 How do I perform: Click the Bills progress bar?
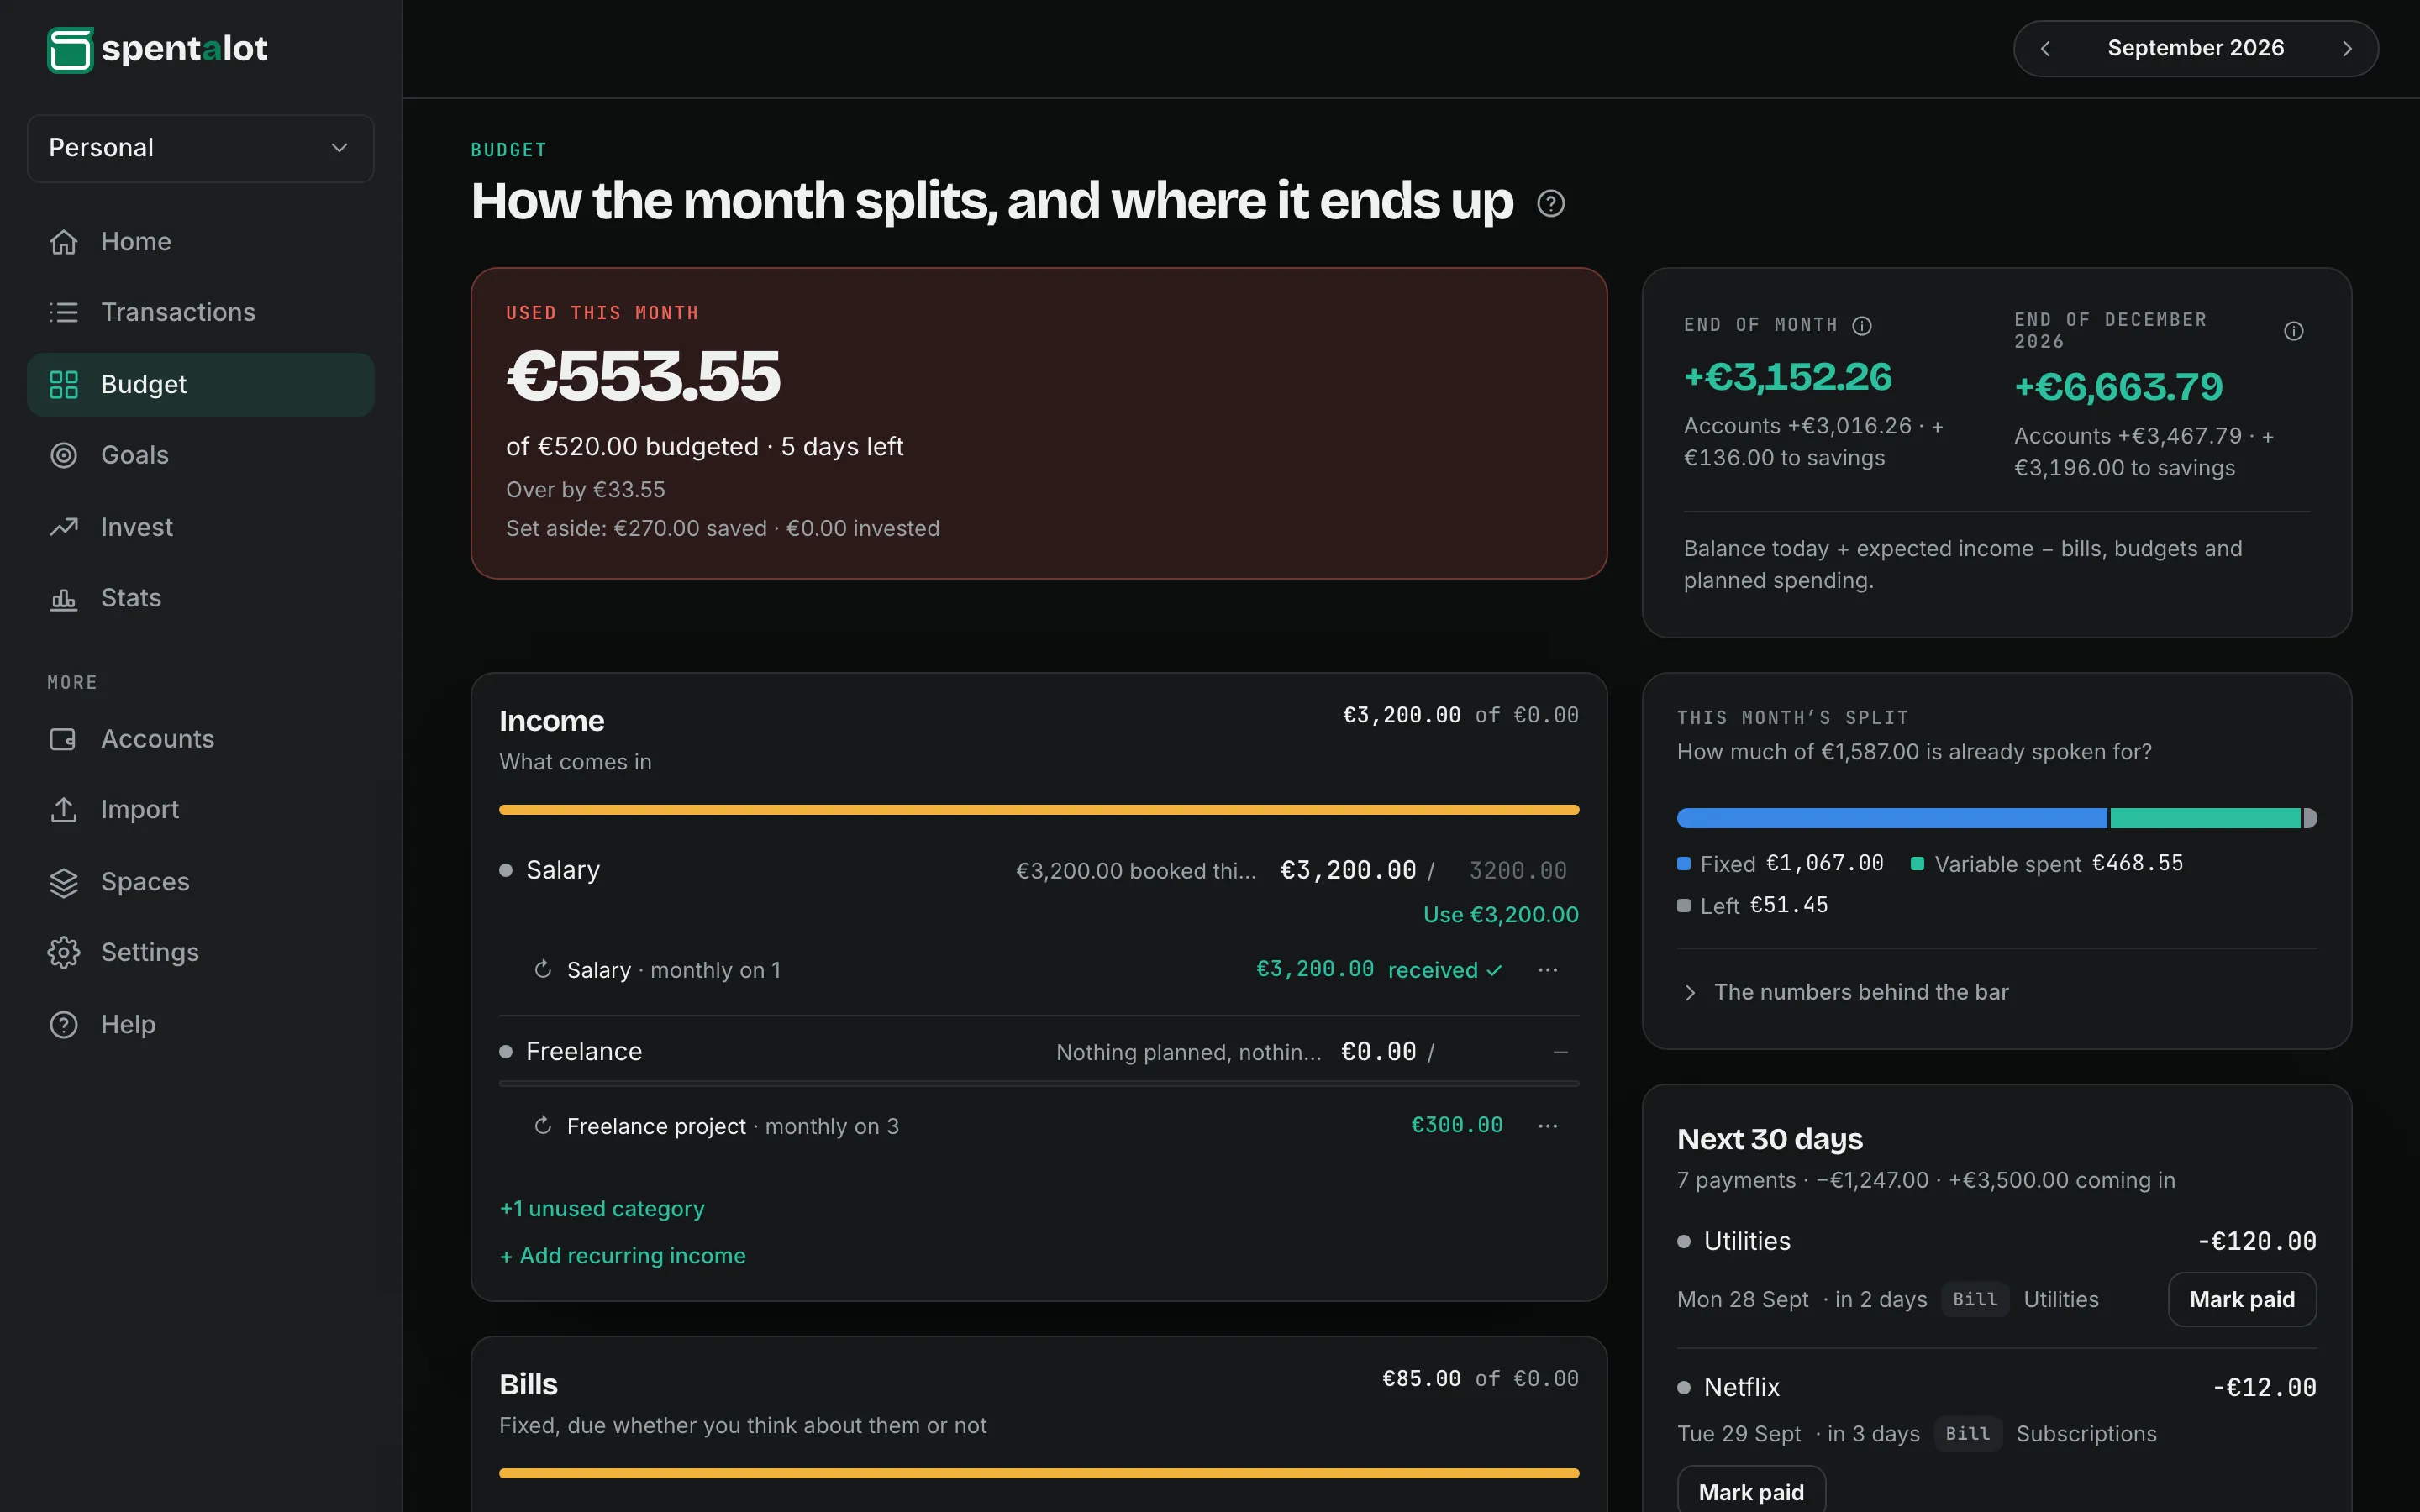pyautogui.click(x=1039, y=1473)
